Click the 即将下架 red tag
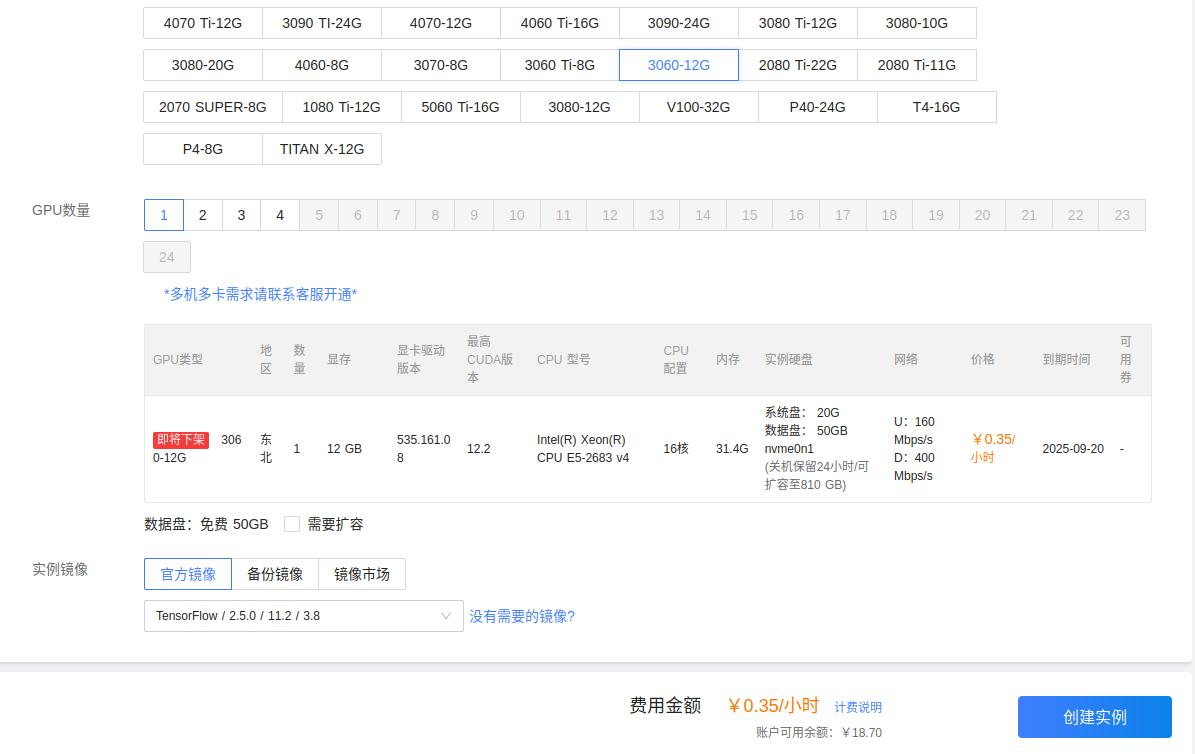The height and width of the screenshot is (754, 1195). click(x=181, y=440)
